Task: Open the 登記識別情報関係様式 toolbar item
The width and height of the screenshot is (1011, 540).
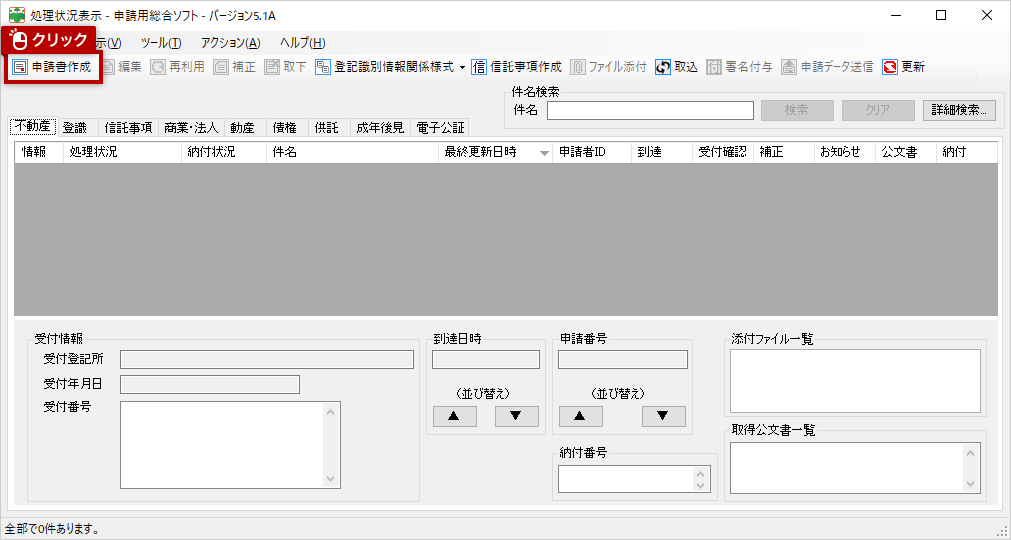Action: (385, 67)
